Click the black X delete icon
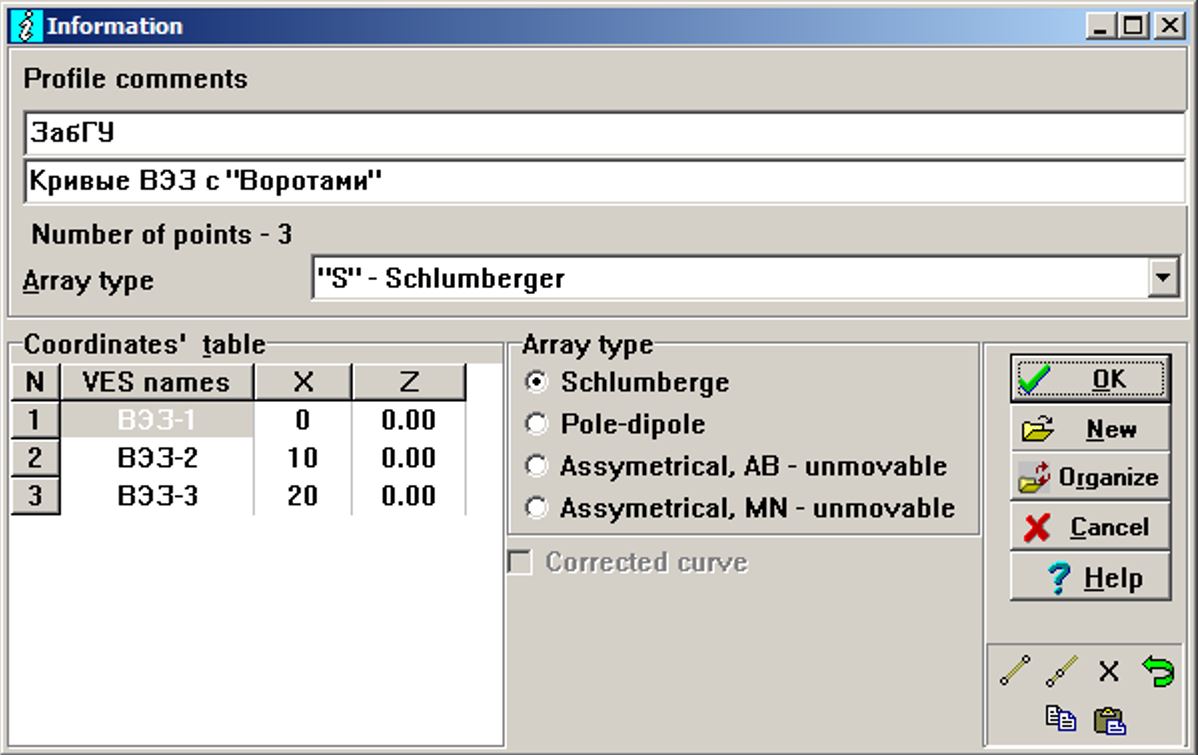This screenshot has height=755, width=1198. click(x=1109, y=671)
